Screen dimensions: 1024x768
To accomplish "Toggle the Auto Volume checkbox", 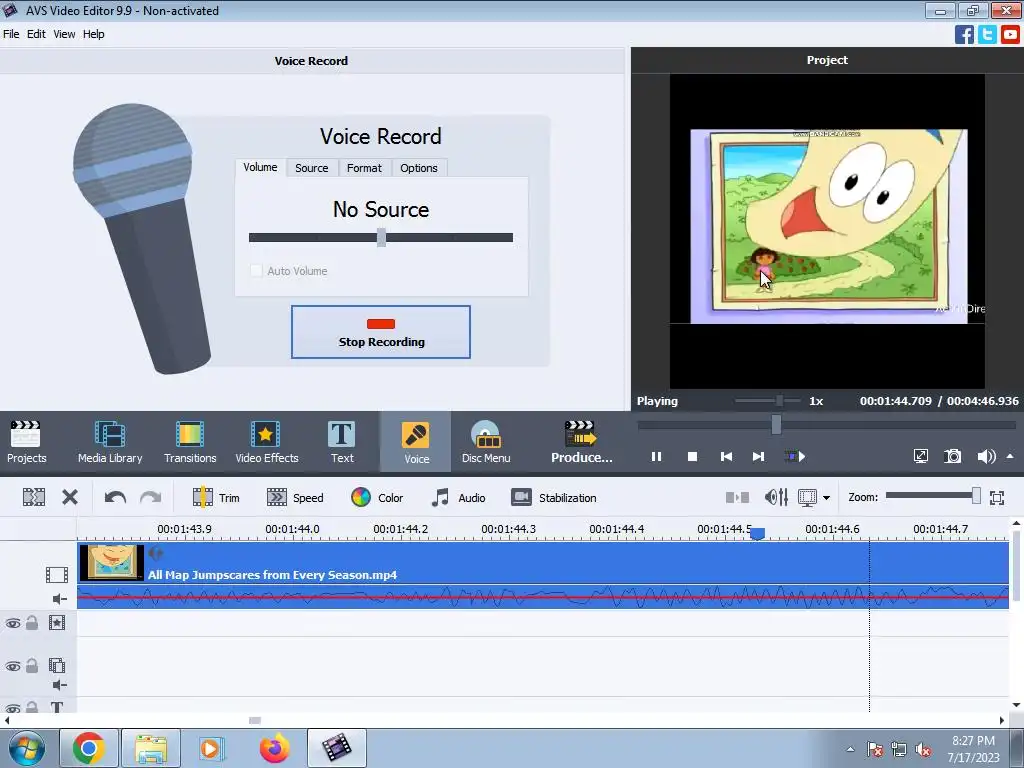I will (x=256, y=270).
